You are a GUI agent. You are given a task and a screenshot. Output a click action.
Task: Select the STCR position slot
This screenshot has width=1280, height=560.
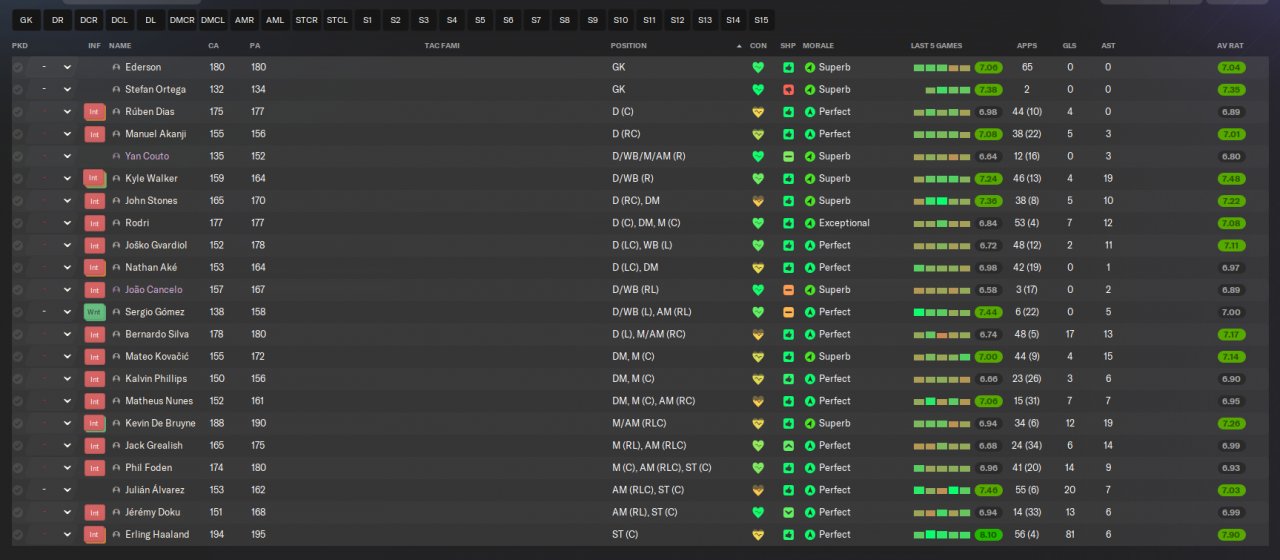307,20
